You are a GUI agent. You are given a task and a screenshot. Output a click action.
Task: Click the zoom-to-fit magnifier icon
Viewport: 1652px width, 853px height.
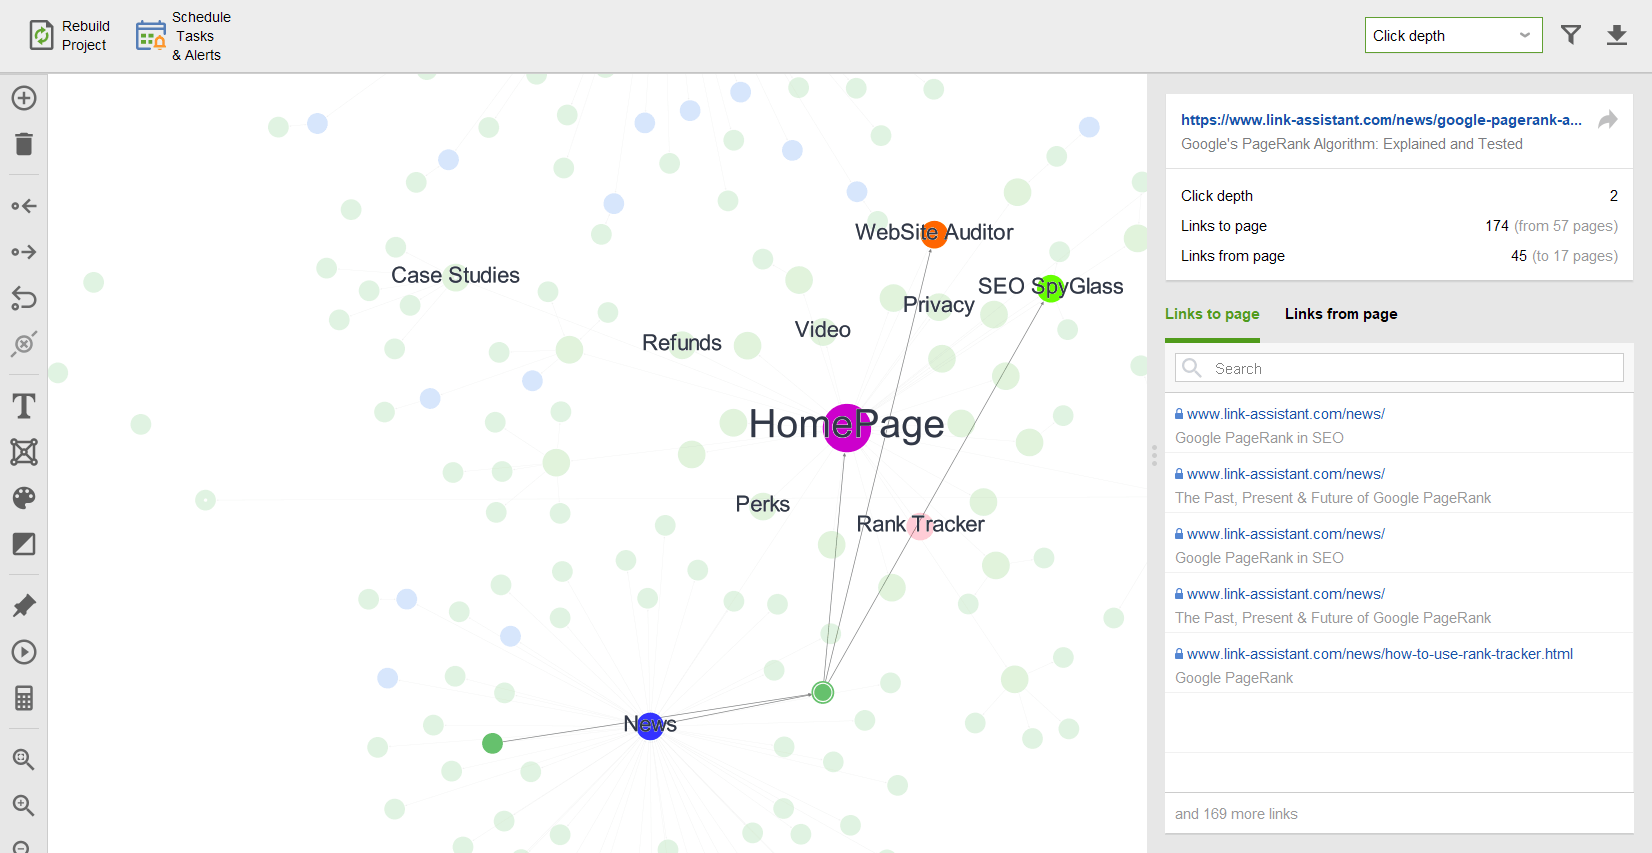(x=24, y=760)
